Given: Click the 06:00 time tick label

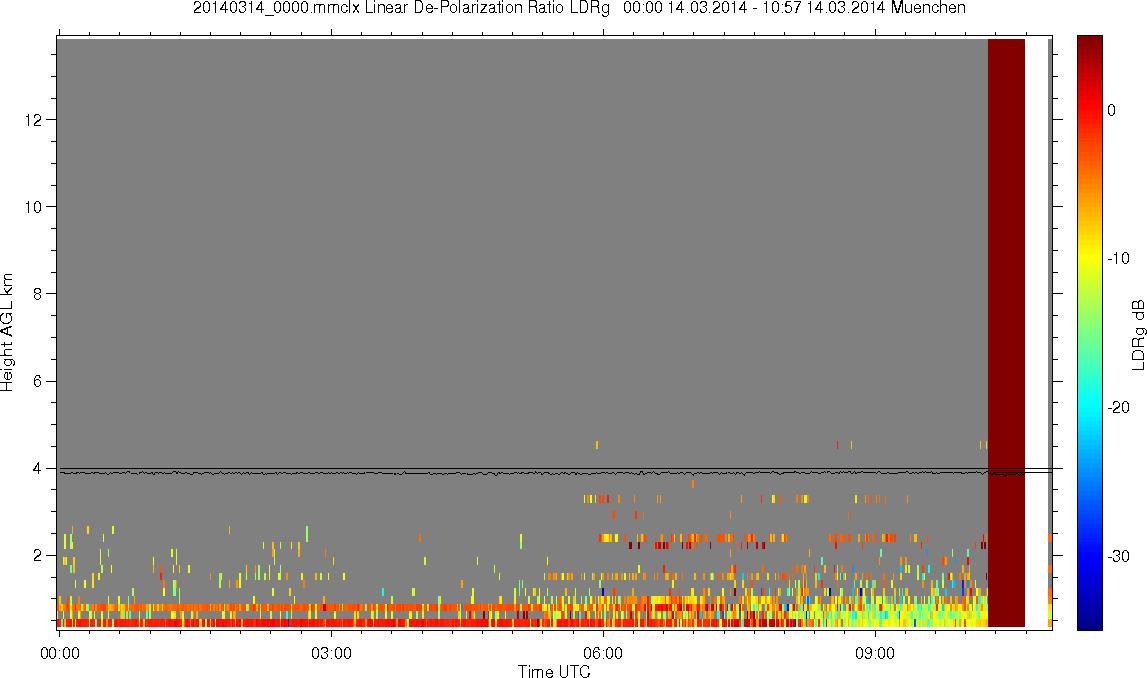Looking at the screenshot, I should [x=603, y=653].
